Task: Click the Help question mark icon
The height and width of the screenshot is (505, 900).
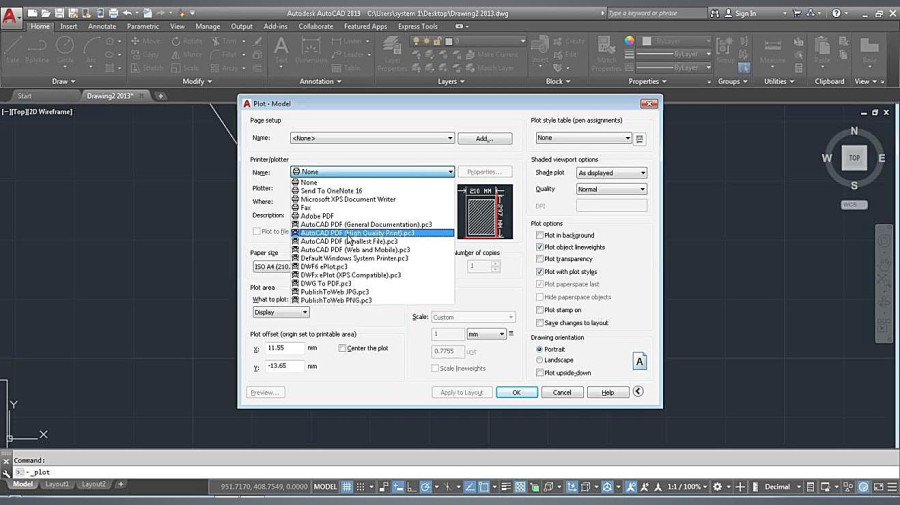Action: [836, 13]
